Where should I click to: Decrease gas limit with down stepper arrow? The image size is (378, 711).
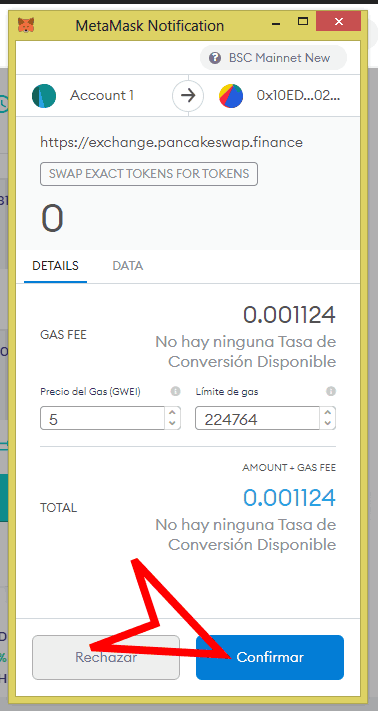click(328, 424)
